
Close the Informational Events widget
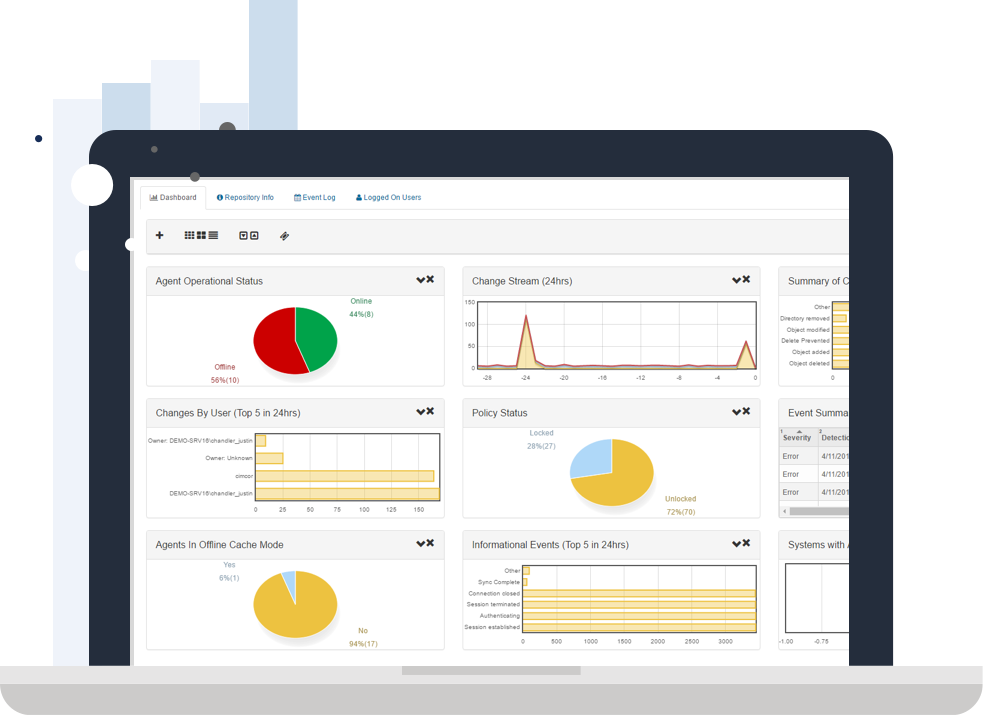pyautogui.click(x=746, y=543)
